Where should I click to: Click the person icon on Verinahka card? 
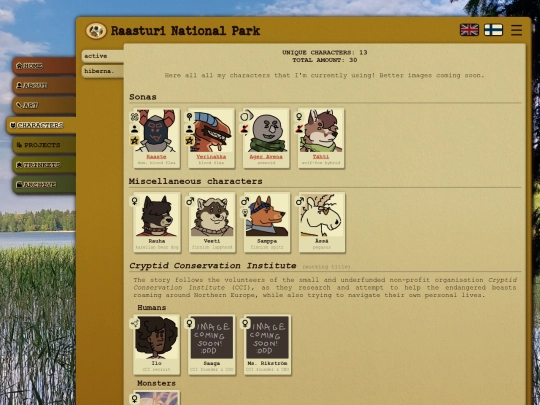pyautogui.click(x=189, y=129)
